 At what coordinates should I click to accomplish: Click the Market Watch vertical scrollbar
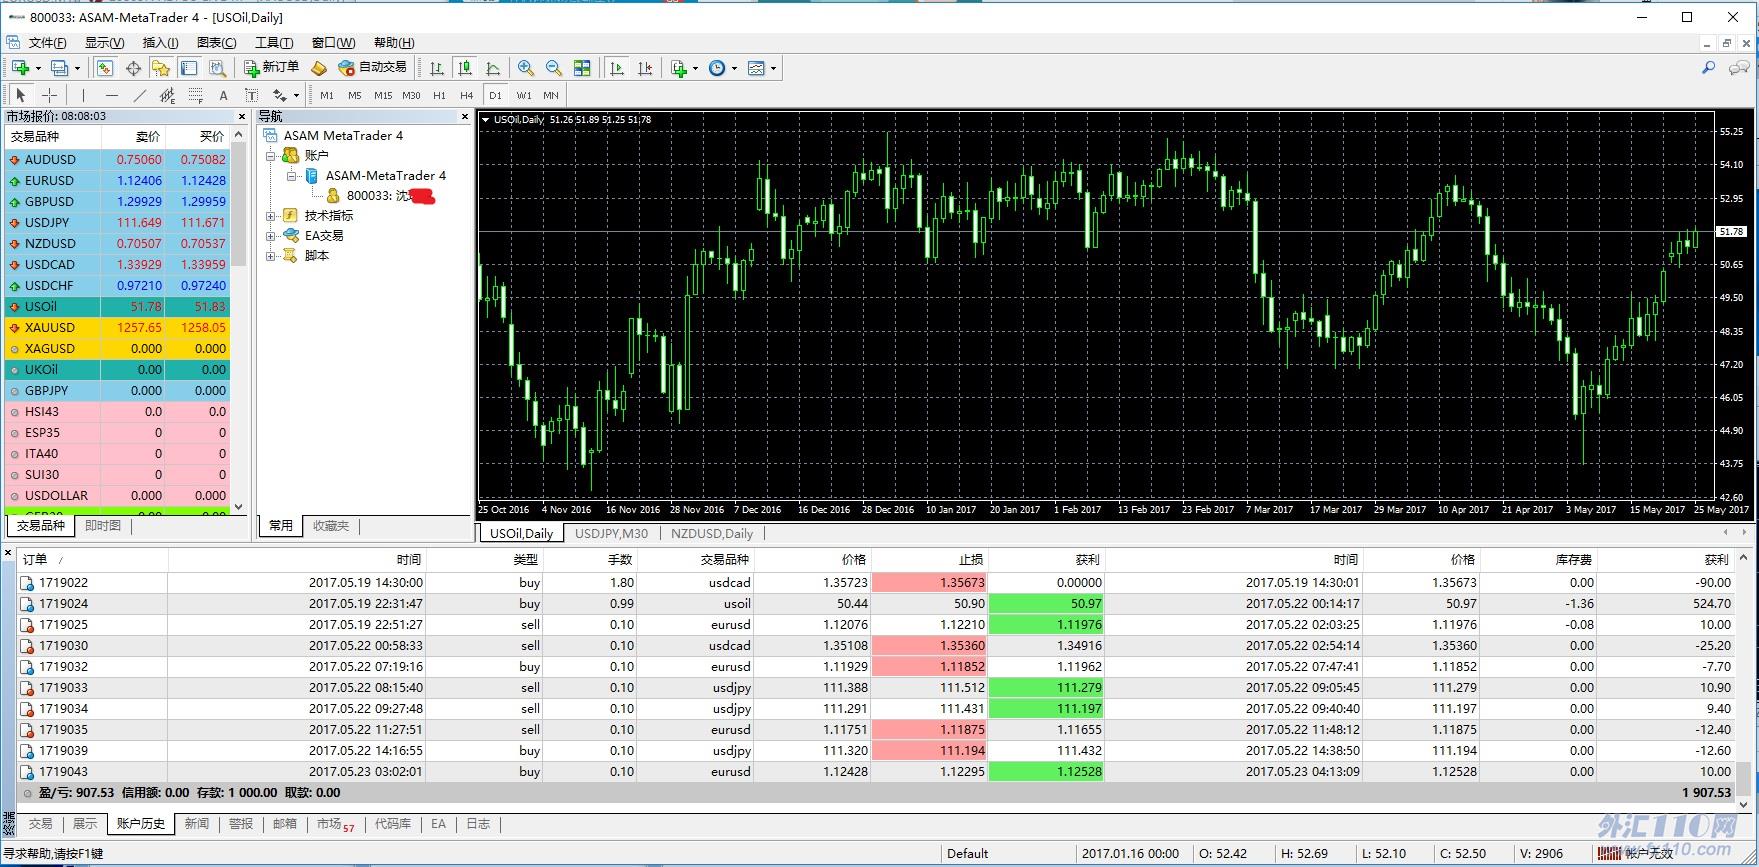(x=238, y=319)
